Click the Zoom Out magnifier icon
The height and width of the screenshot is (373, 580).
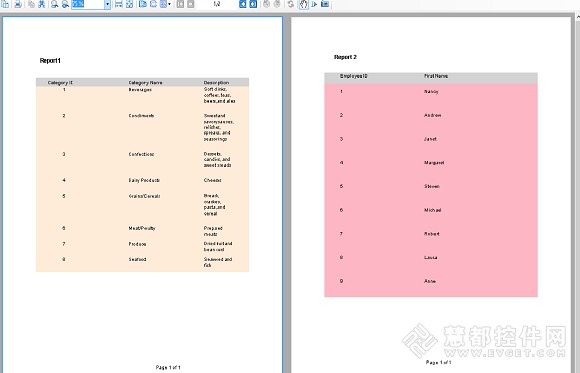tap(55, 4)
